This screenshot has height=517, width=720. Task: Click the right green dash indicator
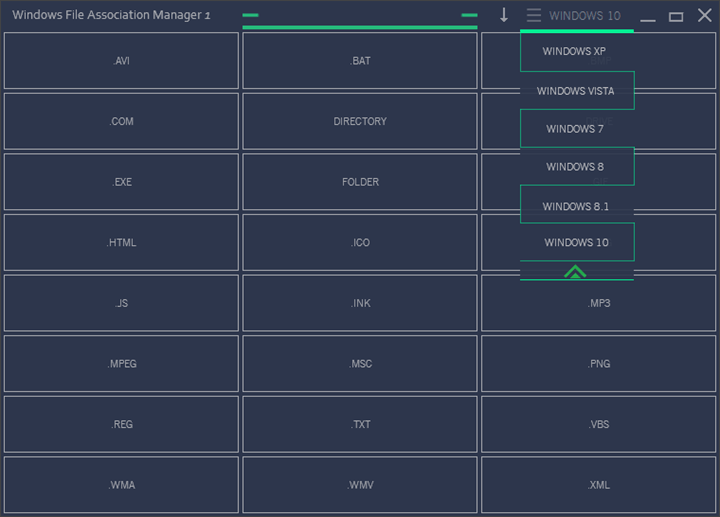[x=469, y=15]
